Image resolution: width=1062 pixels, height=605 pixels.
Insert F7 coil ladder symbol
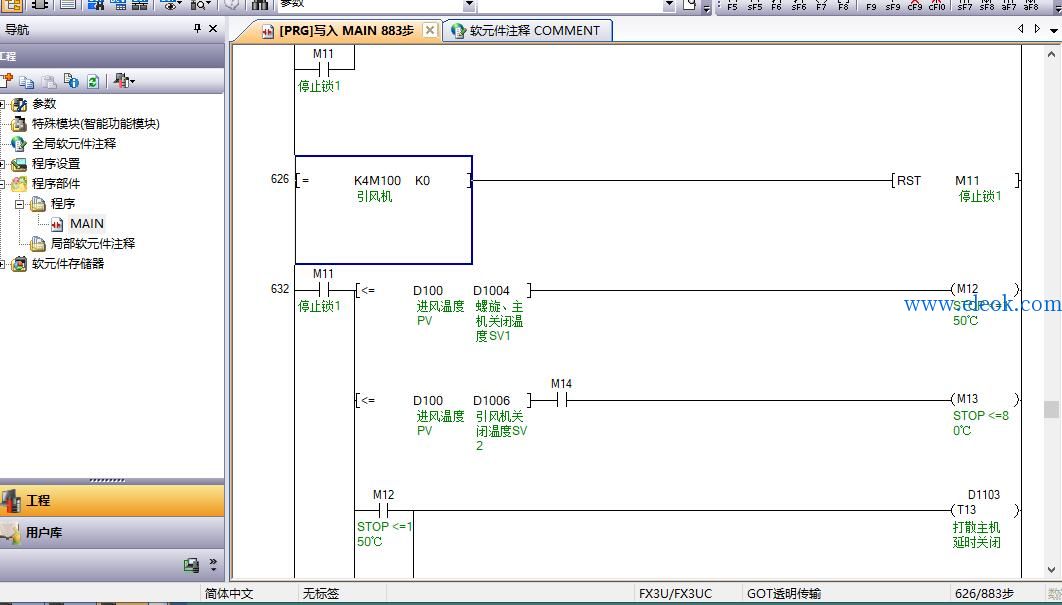pos(822,5)
